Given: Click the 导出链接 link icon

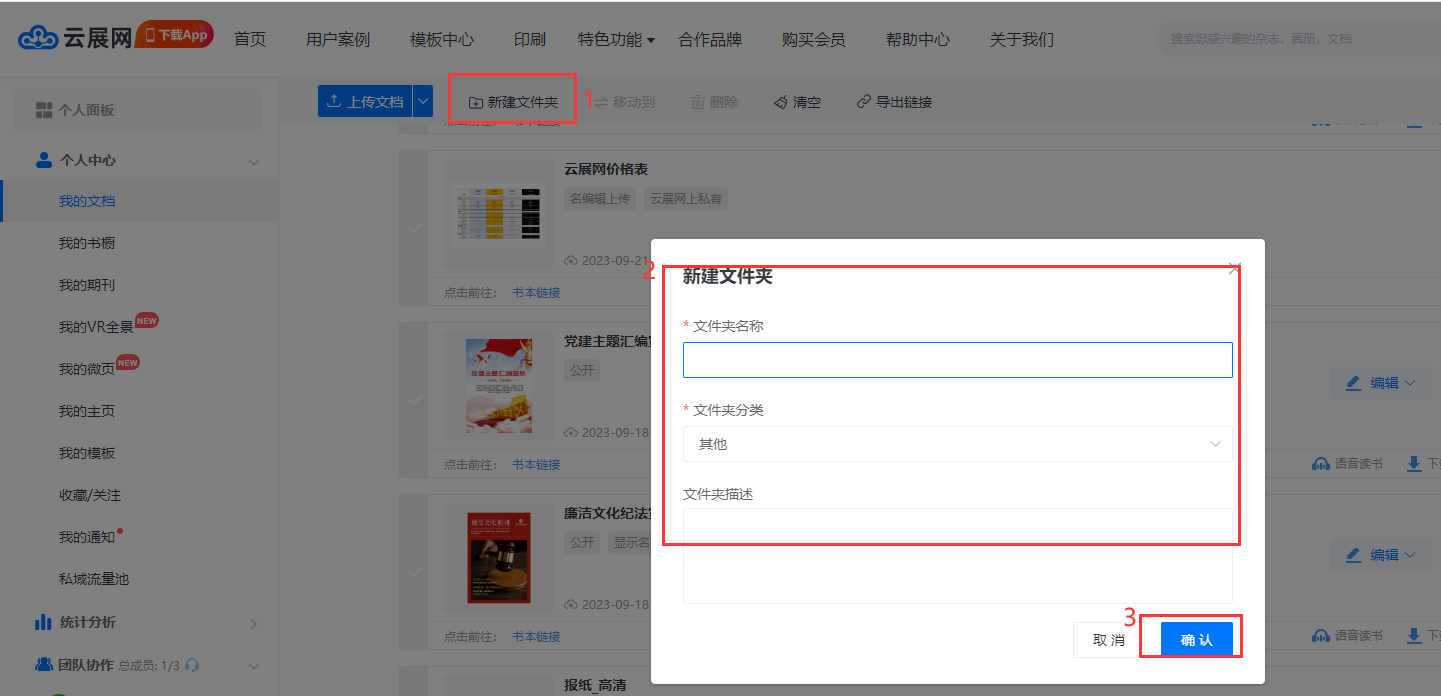Looking at the screenshot, I should 863,102.
